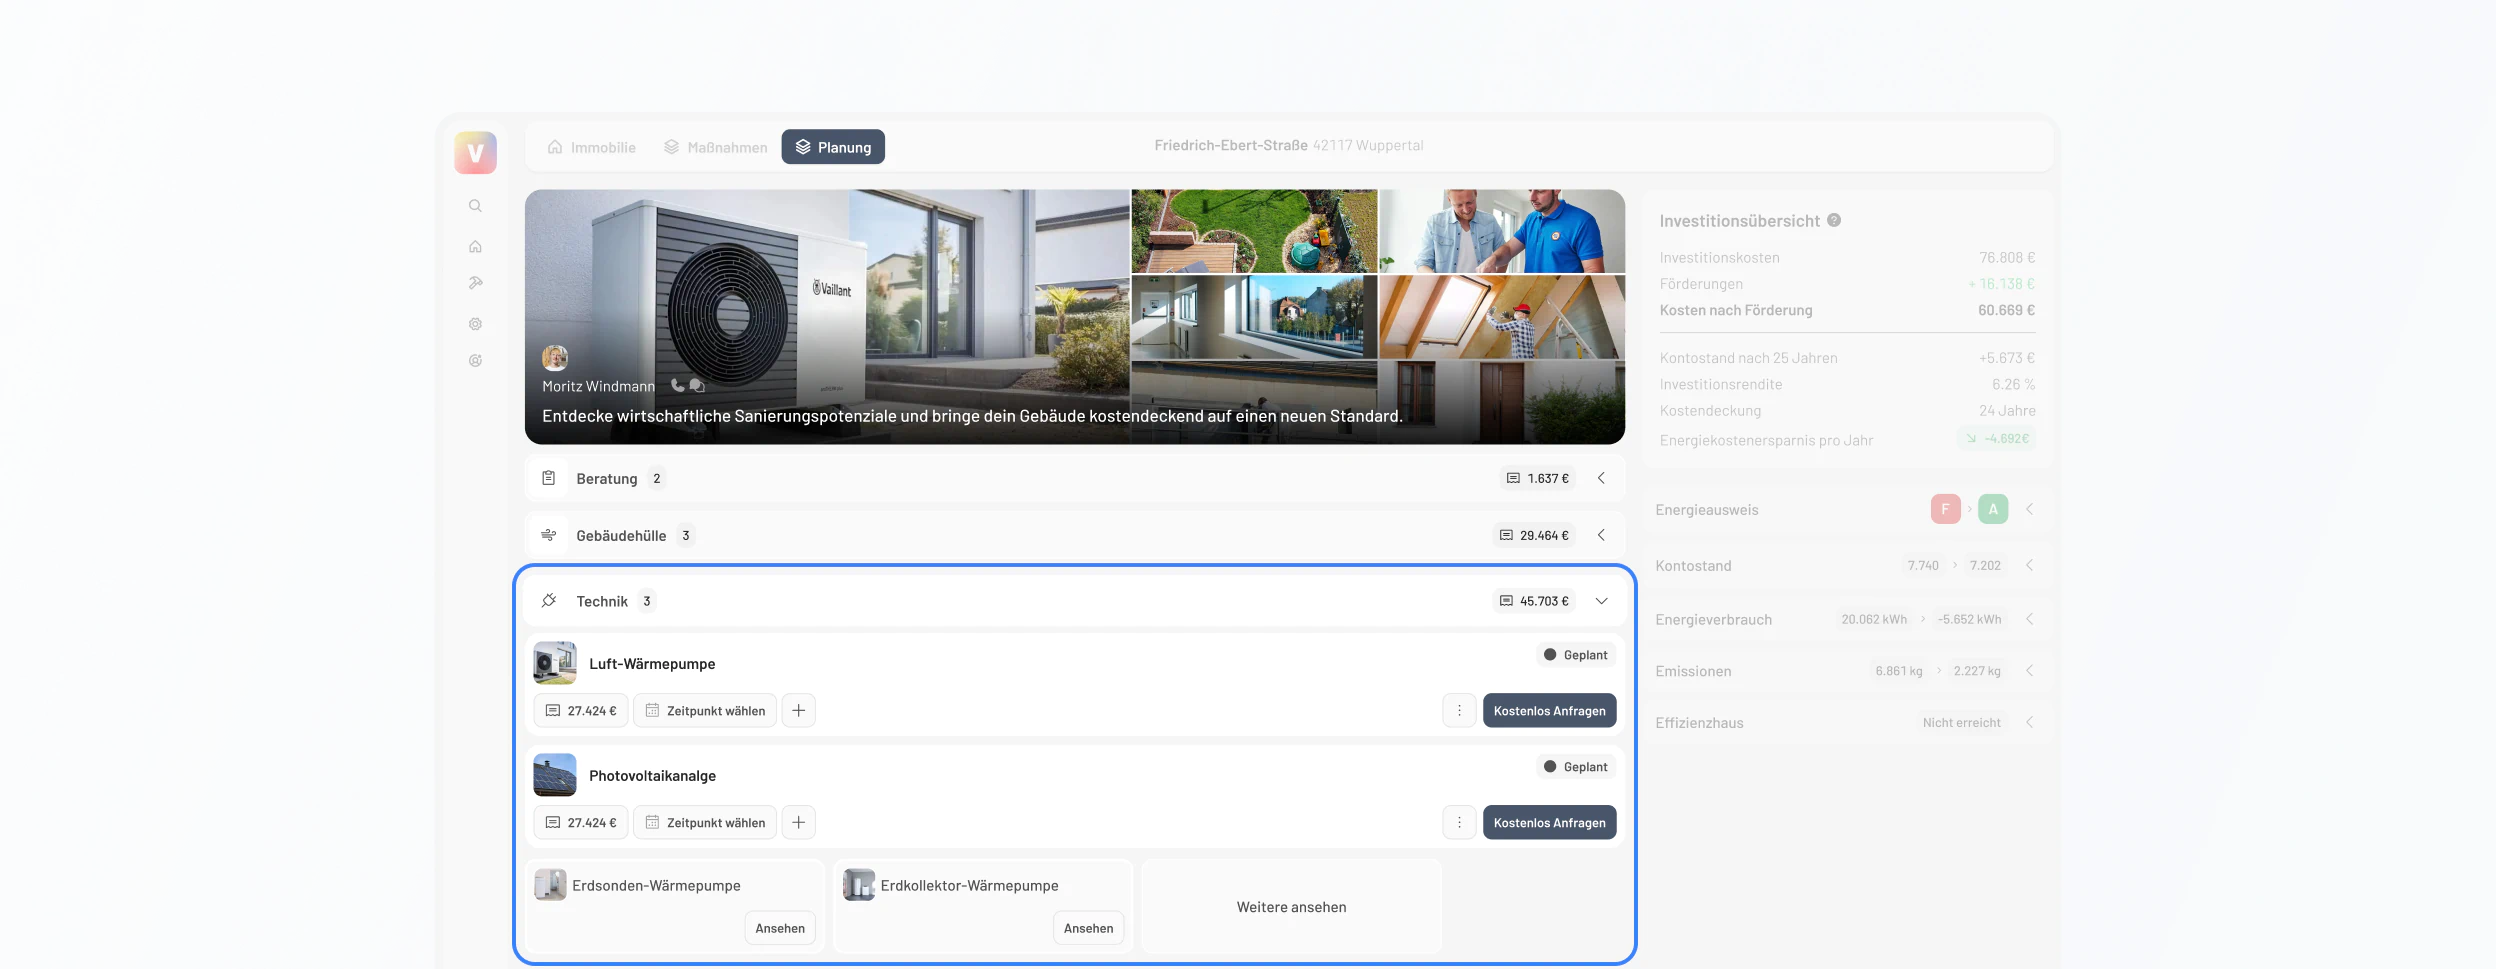The image size is (2496, 969).
Task: Click the green -4.692€ savings badge
Action: coord(1997,438)
